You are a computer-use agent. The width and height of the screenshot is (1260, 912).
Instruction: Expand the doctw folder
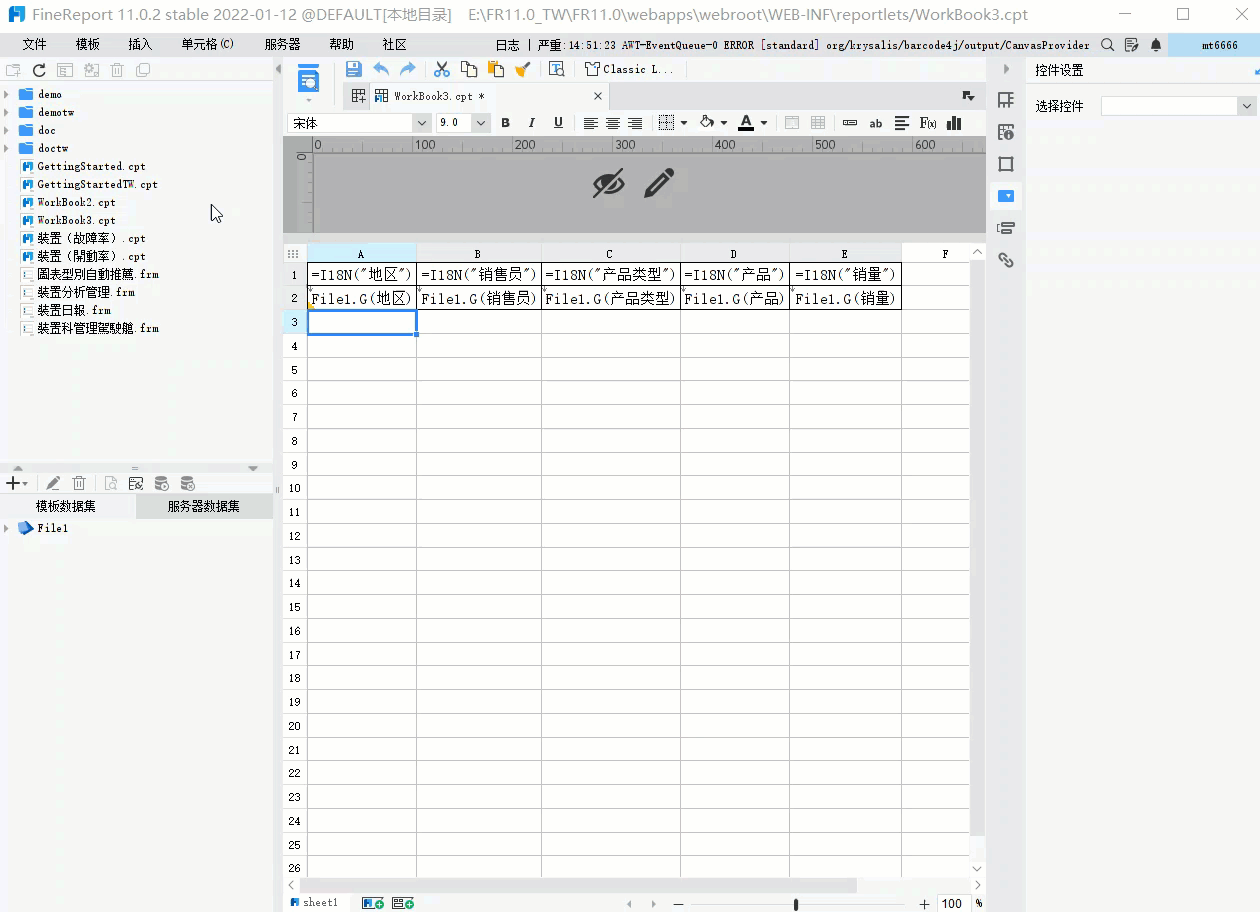tap(7, 148)
